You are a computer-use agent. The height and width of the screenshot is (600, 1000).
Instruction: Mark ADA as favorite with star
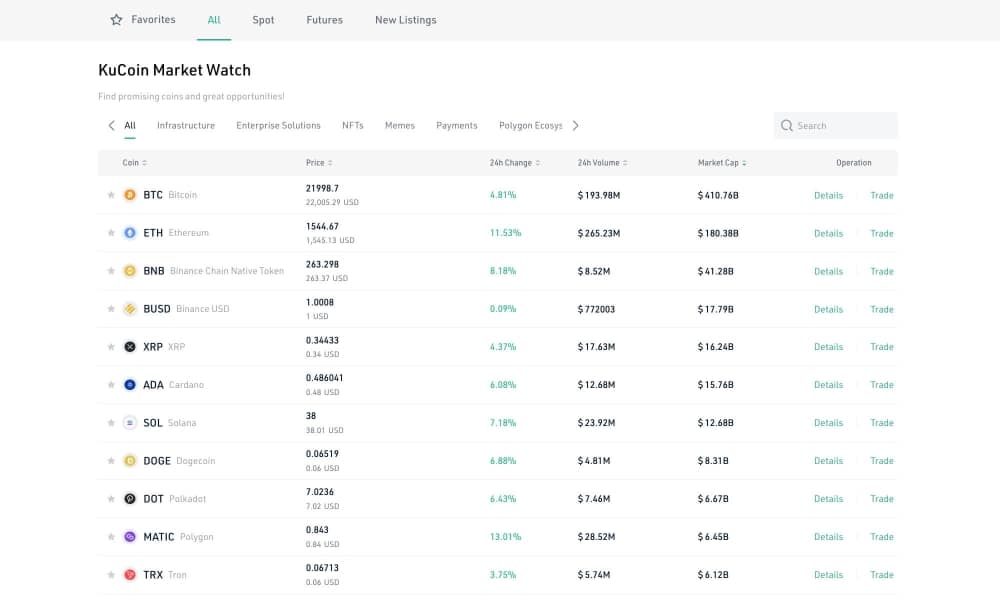click(111, 384)
